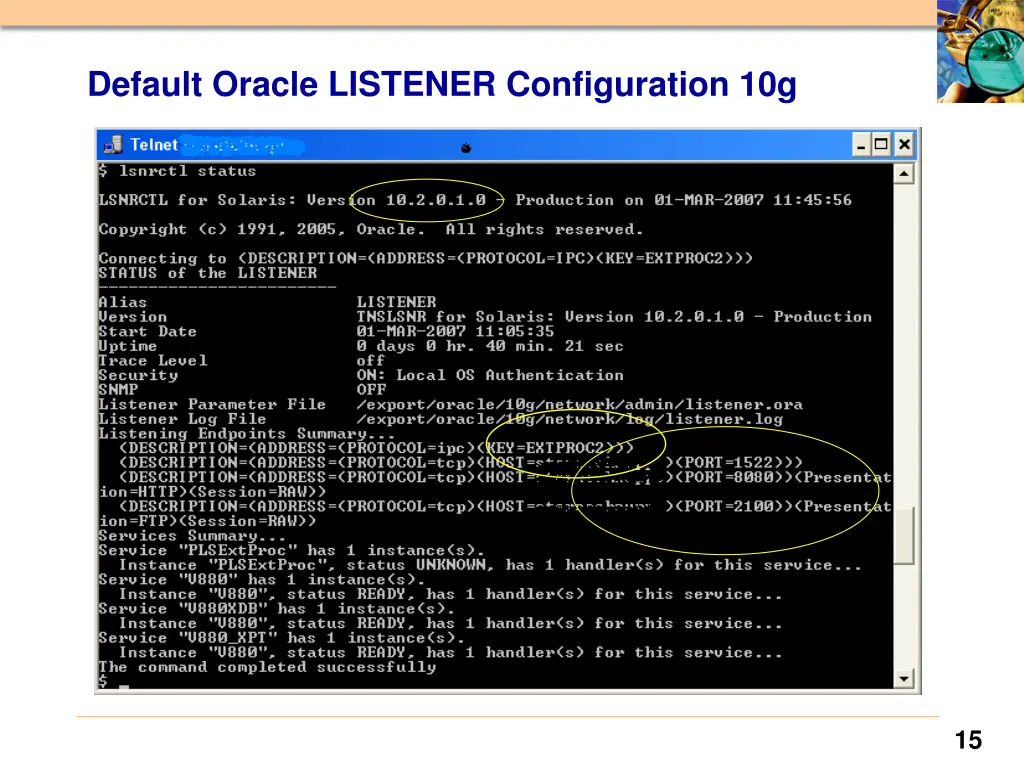Click 'Service "V880_XPT"' line
This screenshot has width=1024, height=768.
(281, 637)
